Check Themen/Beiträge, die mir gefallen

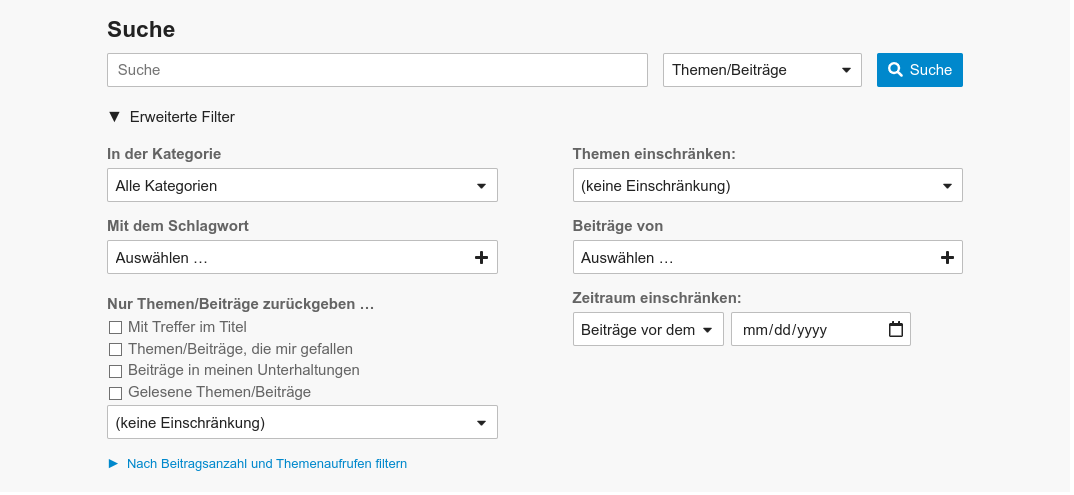click(116, 349)
